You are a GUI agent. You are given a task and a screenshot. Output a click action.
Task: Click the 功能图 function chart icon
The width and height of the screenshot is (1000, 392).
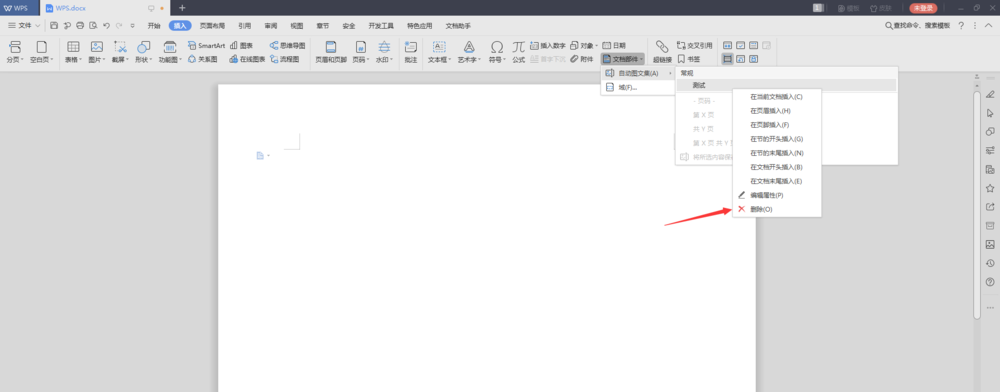click(x=170, y=47)
